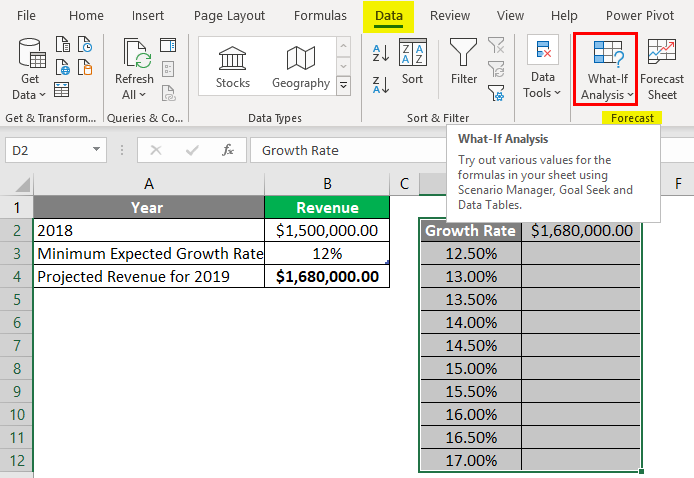The image size is (694, 478).
Task: Select the Stocks data type
Action: (233, 66)
